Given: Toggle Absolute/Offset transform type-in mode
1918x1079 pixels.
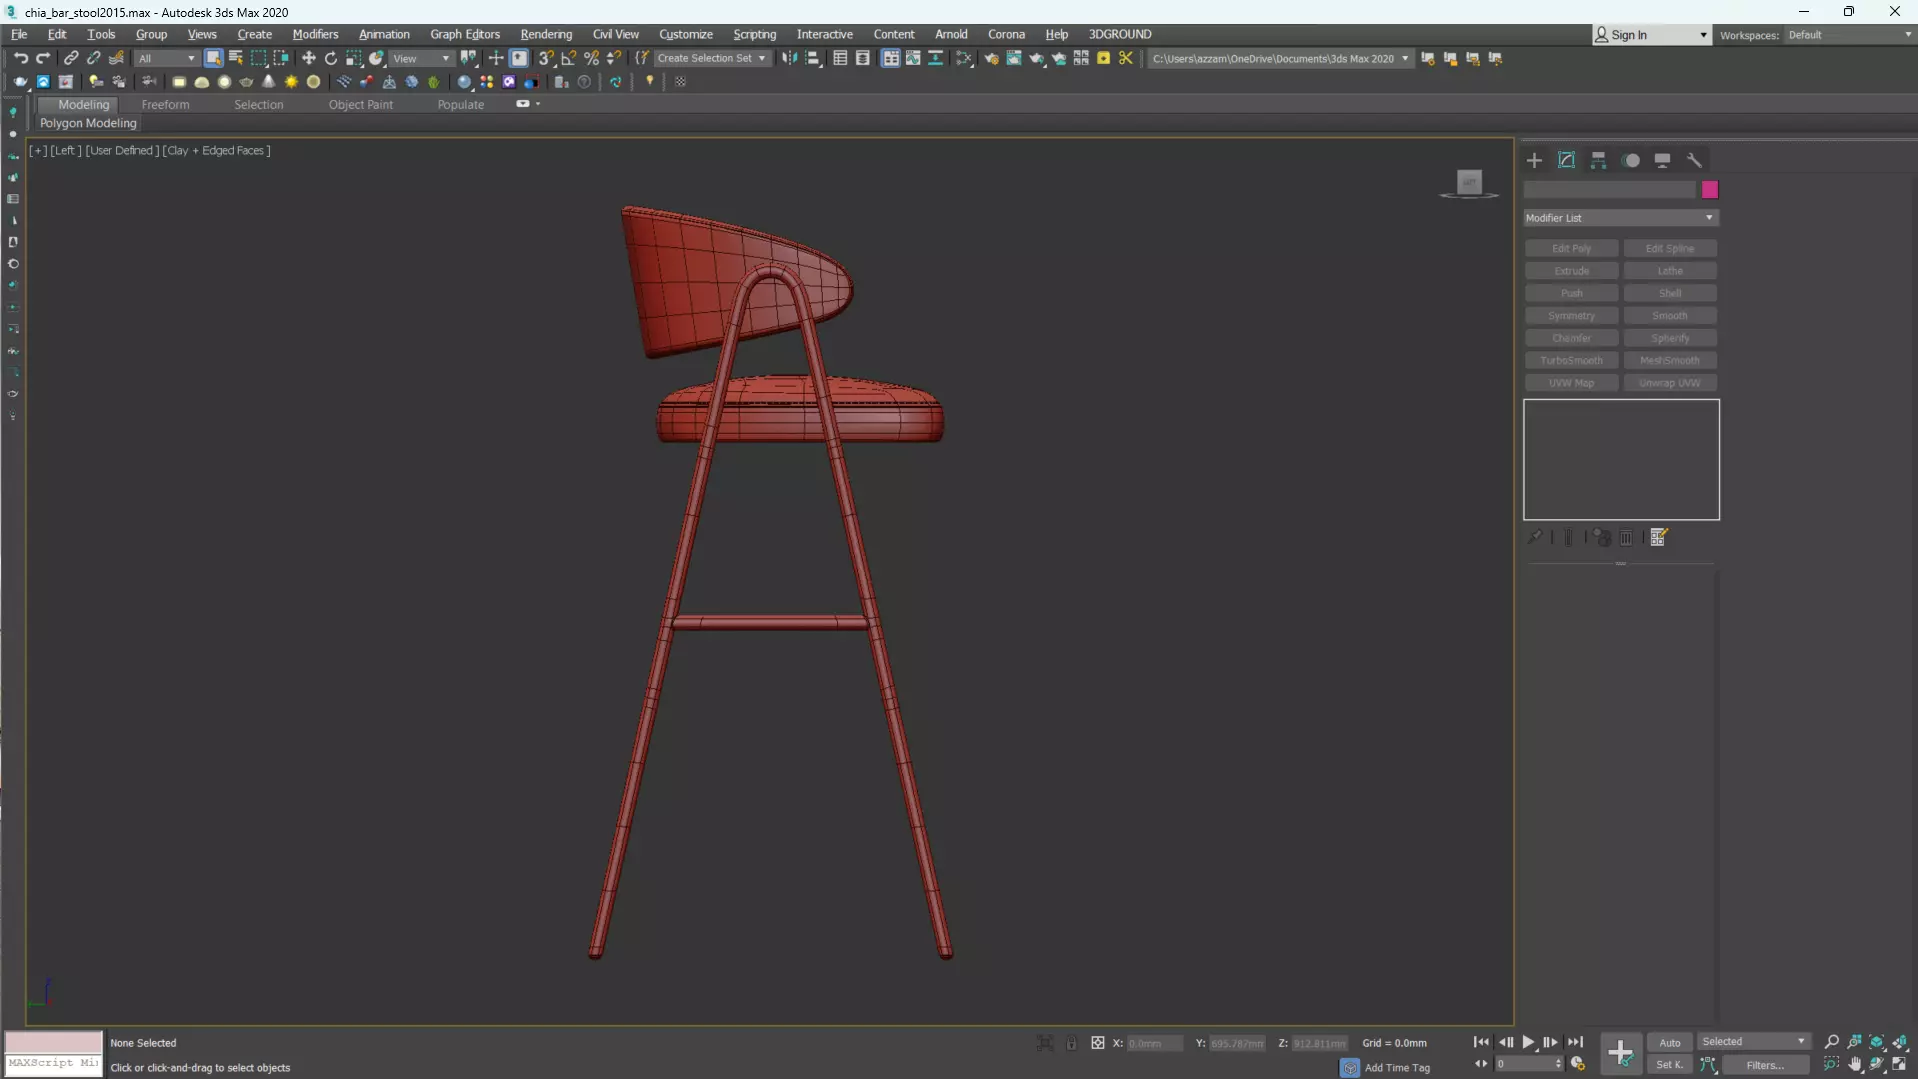Looking at the screenshot, I should [x=1098, y=1043].
